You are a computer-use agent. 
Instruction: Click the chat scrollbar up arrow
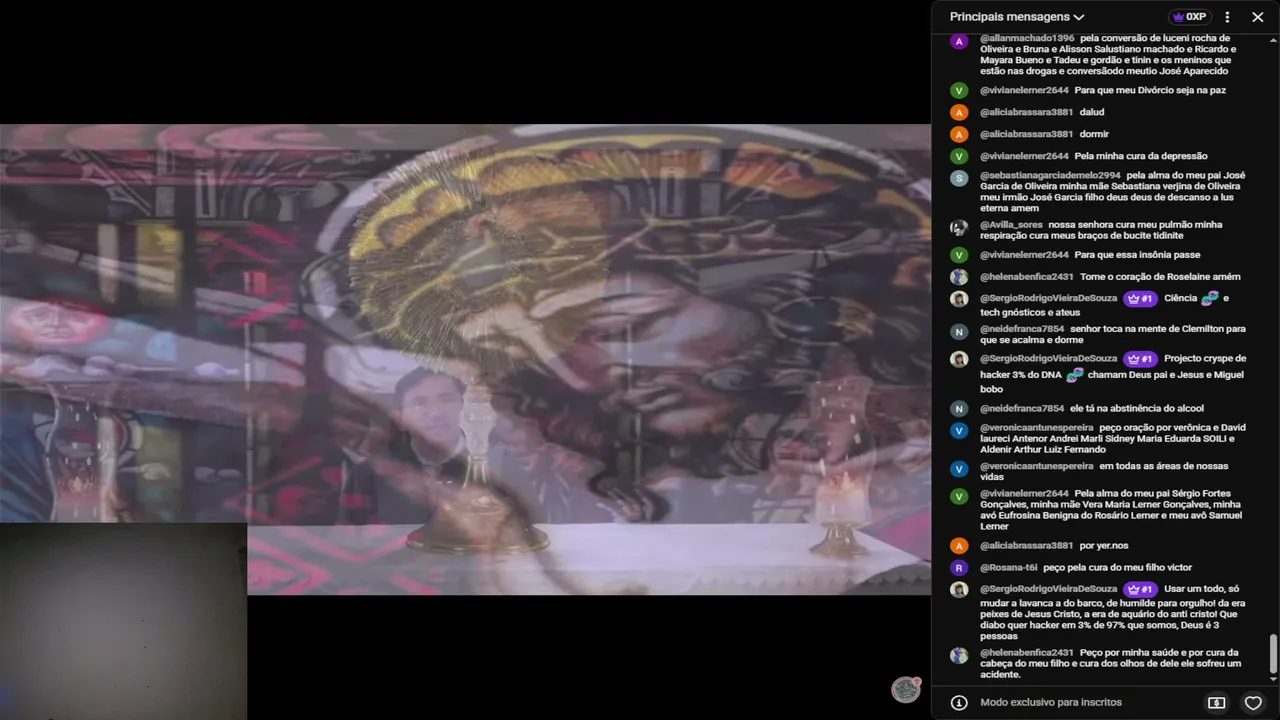[1273, 38]
